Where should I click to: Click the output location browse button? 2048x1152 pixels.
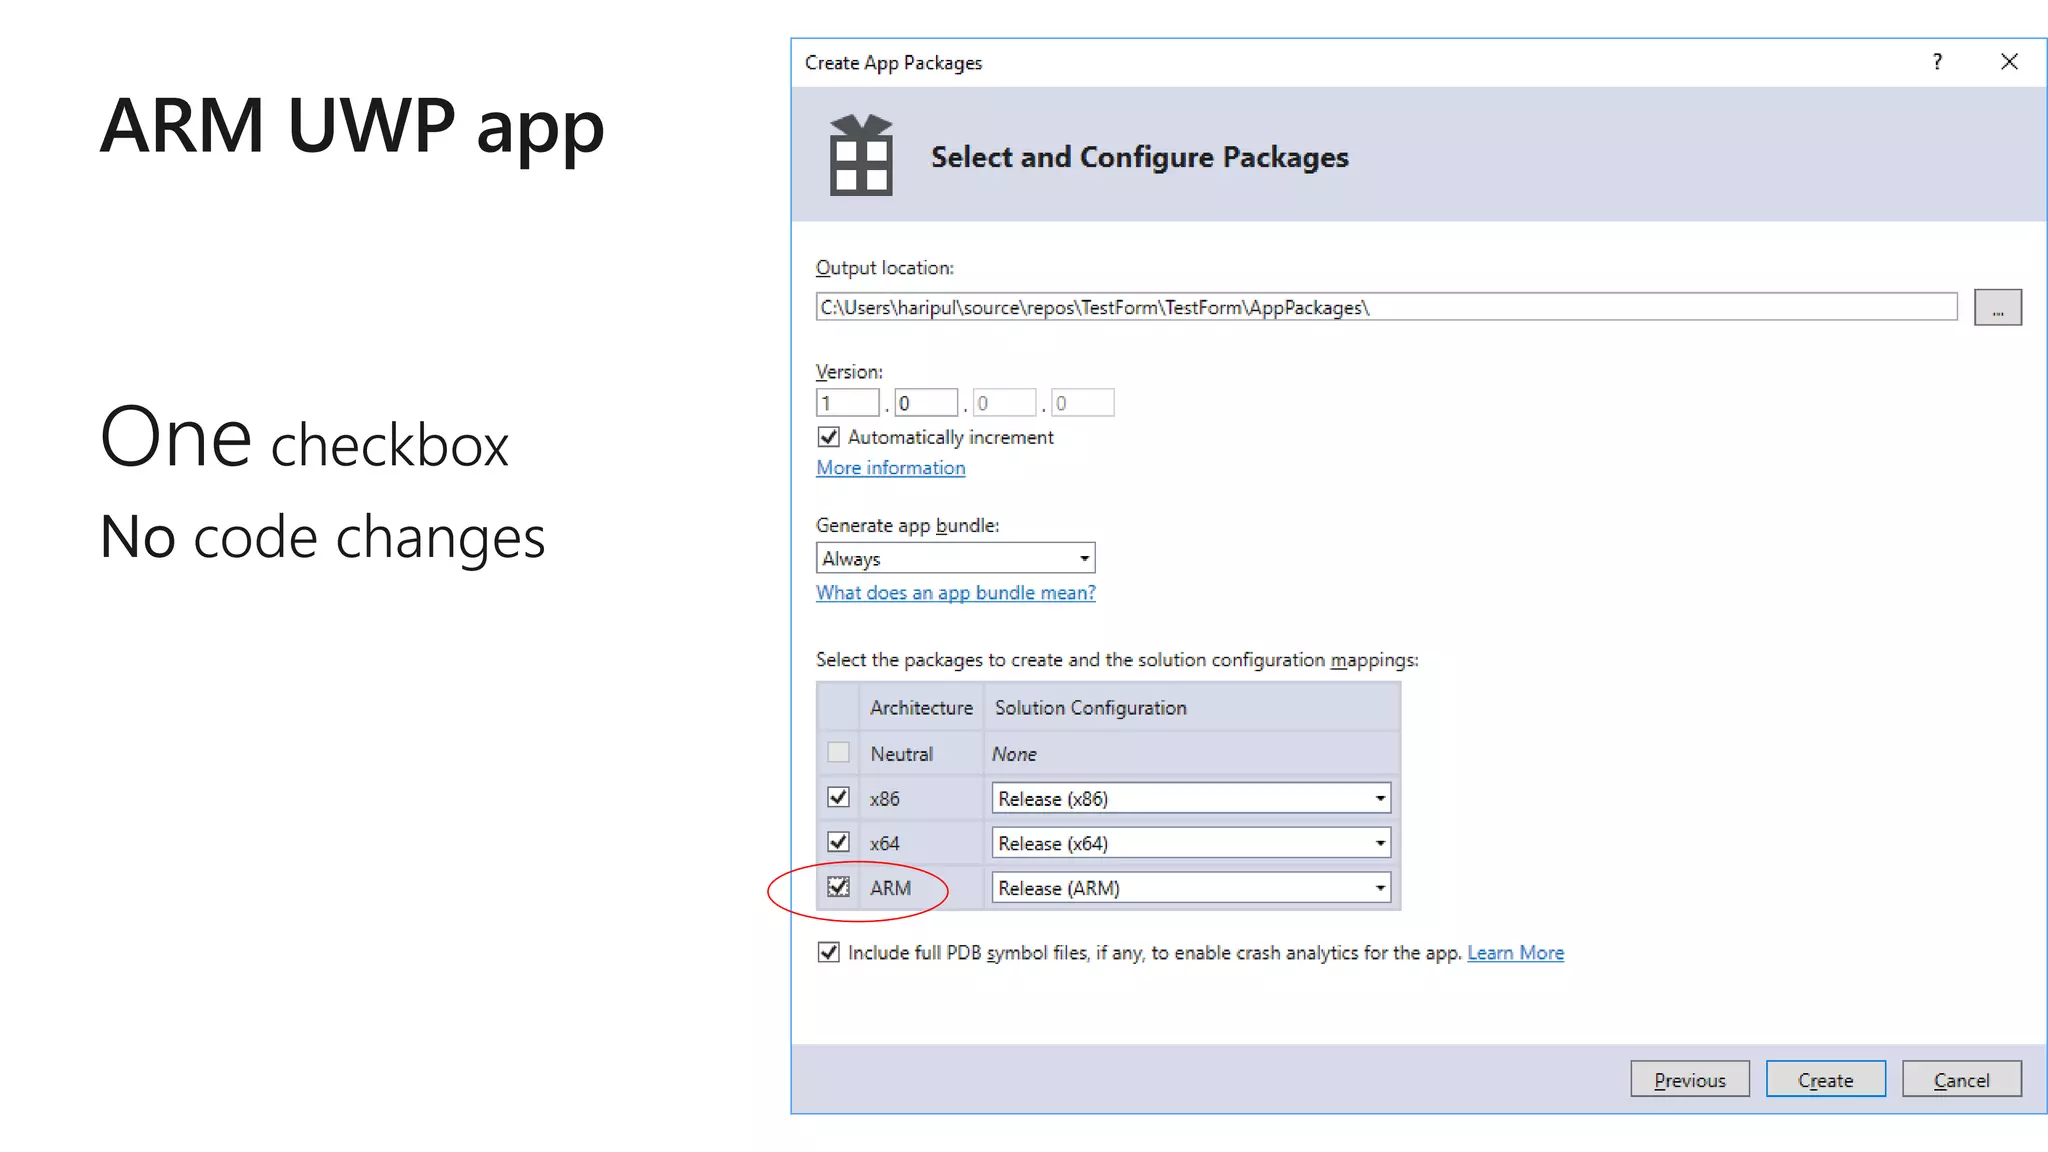tap(1997, 308)
